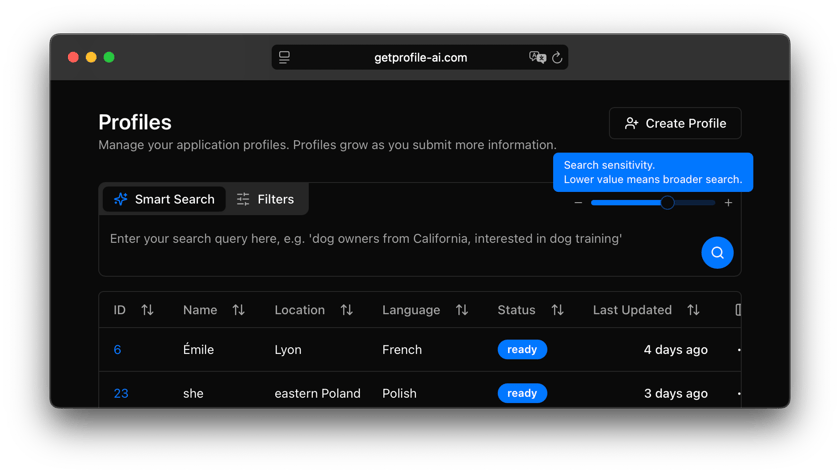Screen dimensions: 840x474
Task: Click the Polish language cell
Action: [x=399, y=394]
